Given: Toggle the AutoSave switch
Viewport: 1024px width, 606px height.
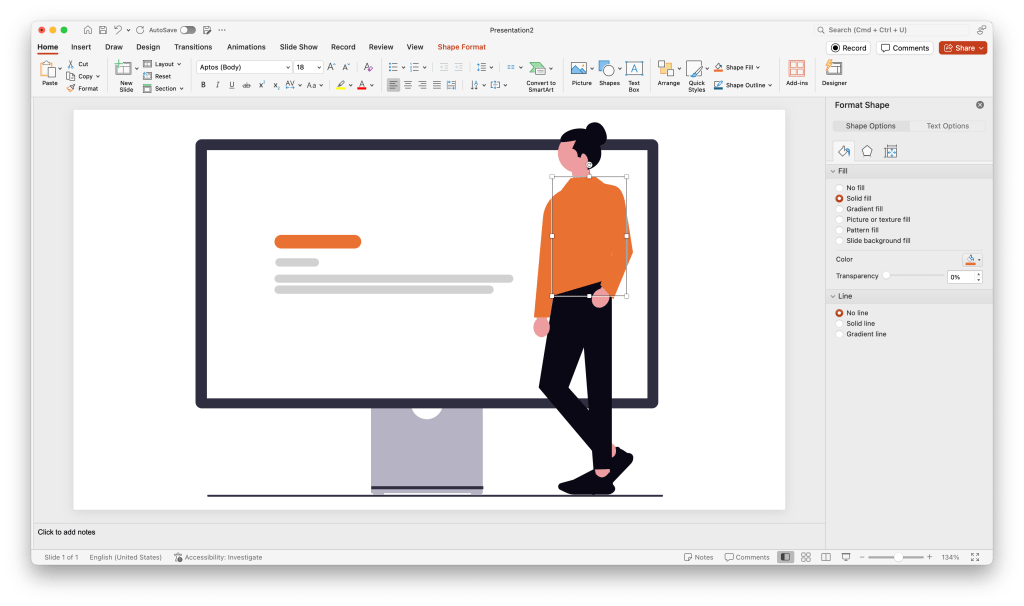Looking at the screenshot, I should coord(187,30).
